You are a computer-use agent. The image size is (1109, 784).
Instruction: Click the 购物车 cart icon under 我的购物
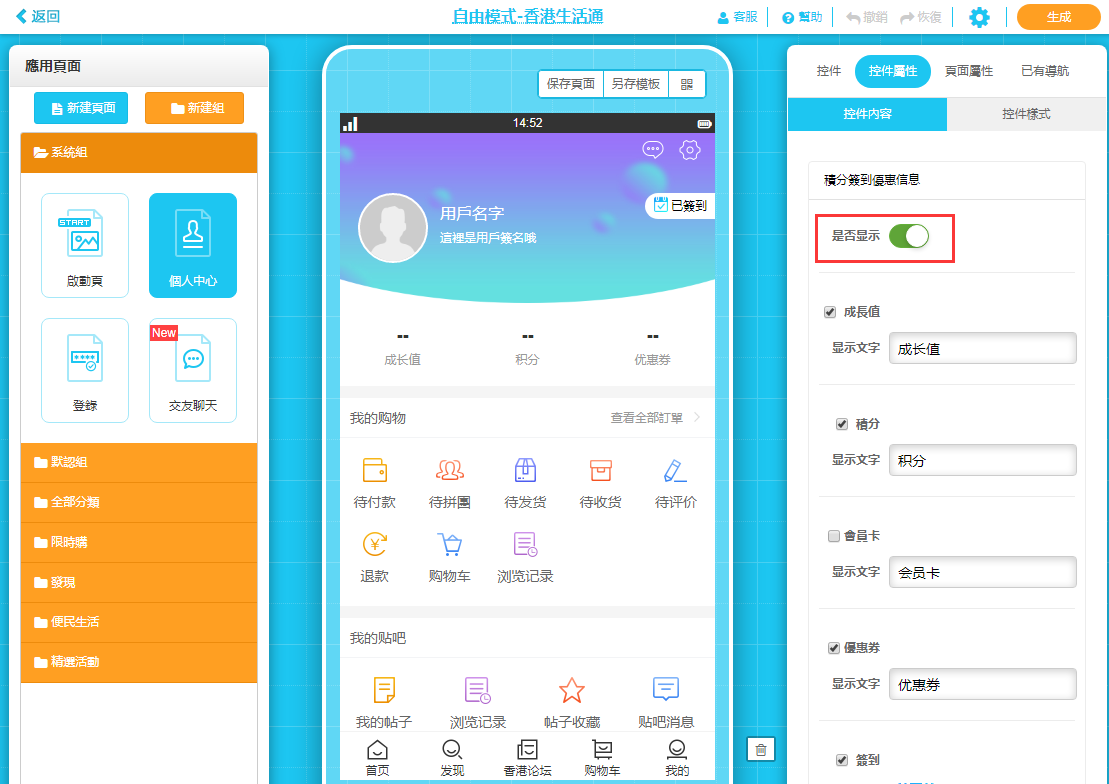click(450, 544)
